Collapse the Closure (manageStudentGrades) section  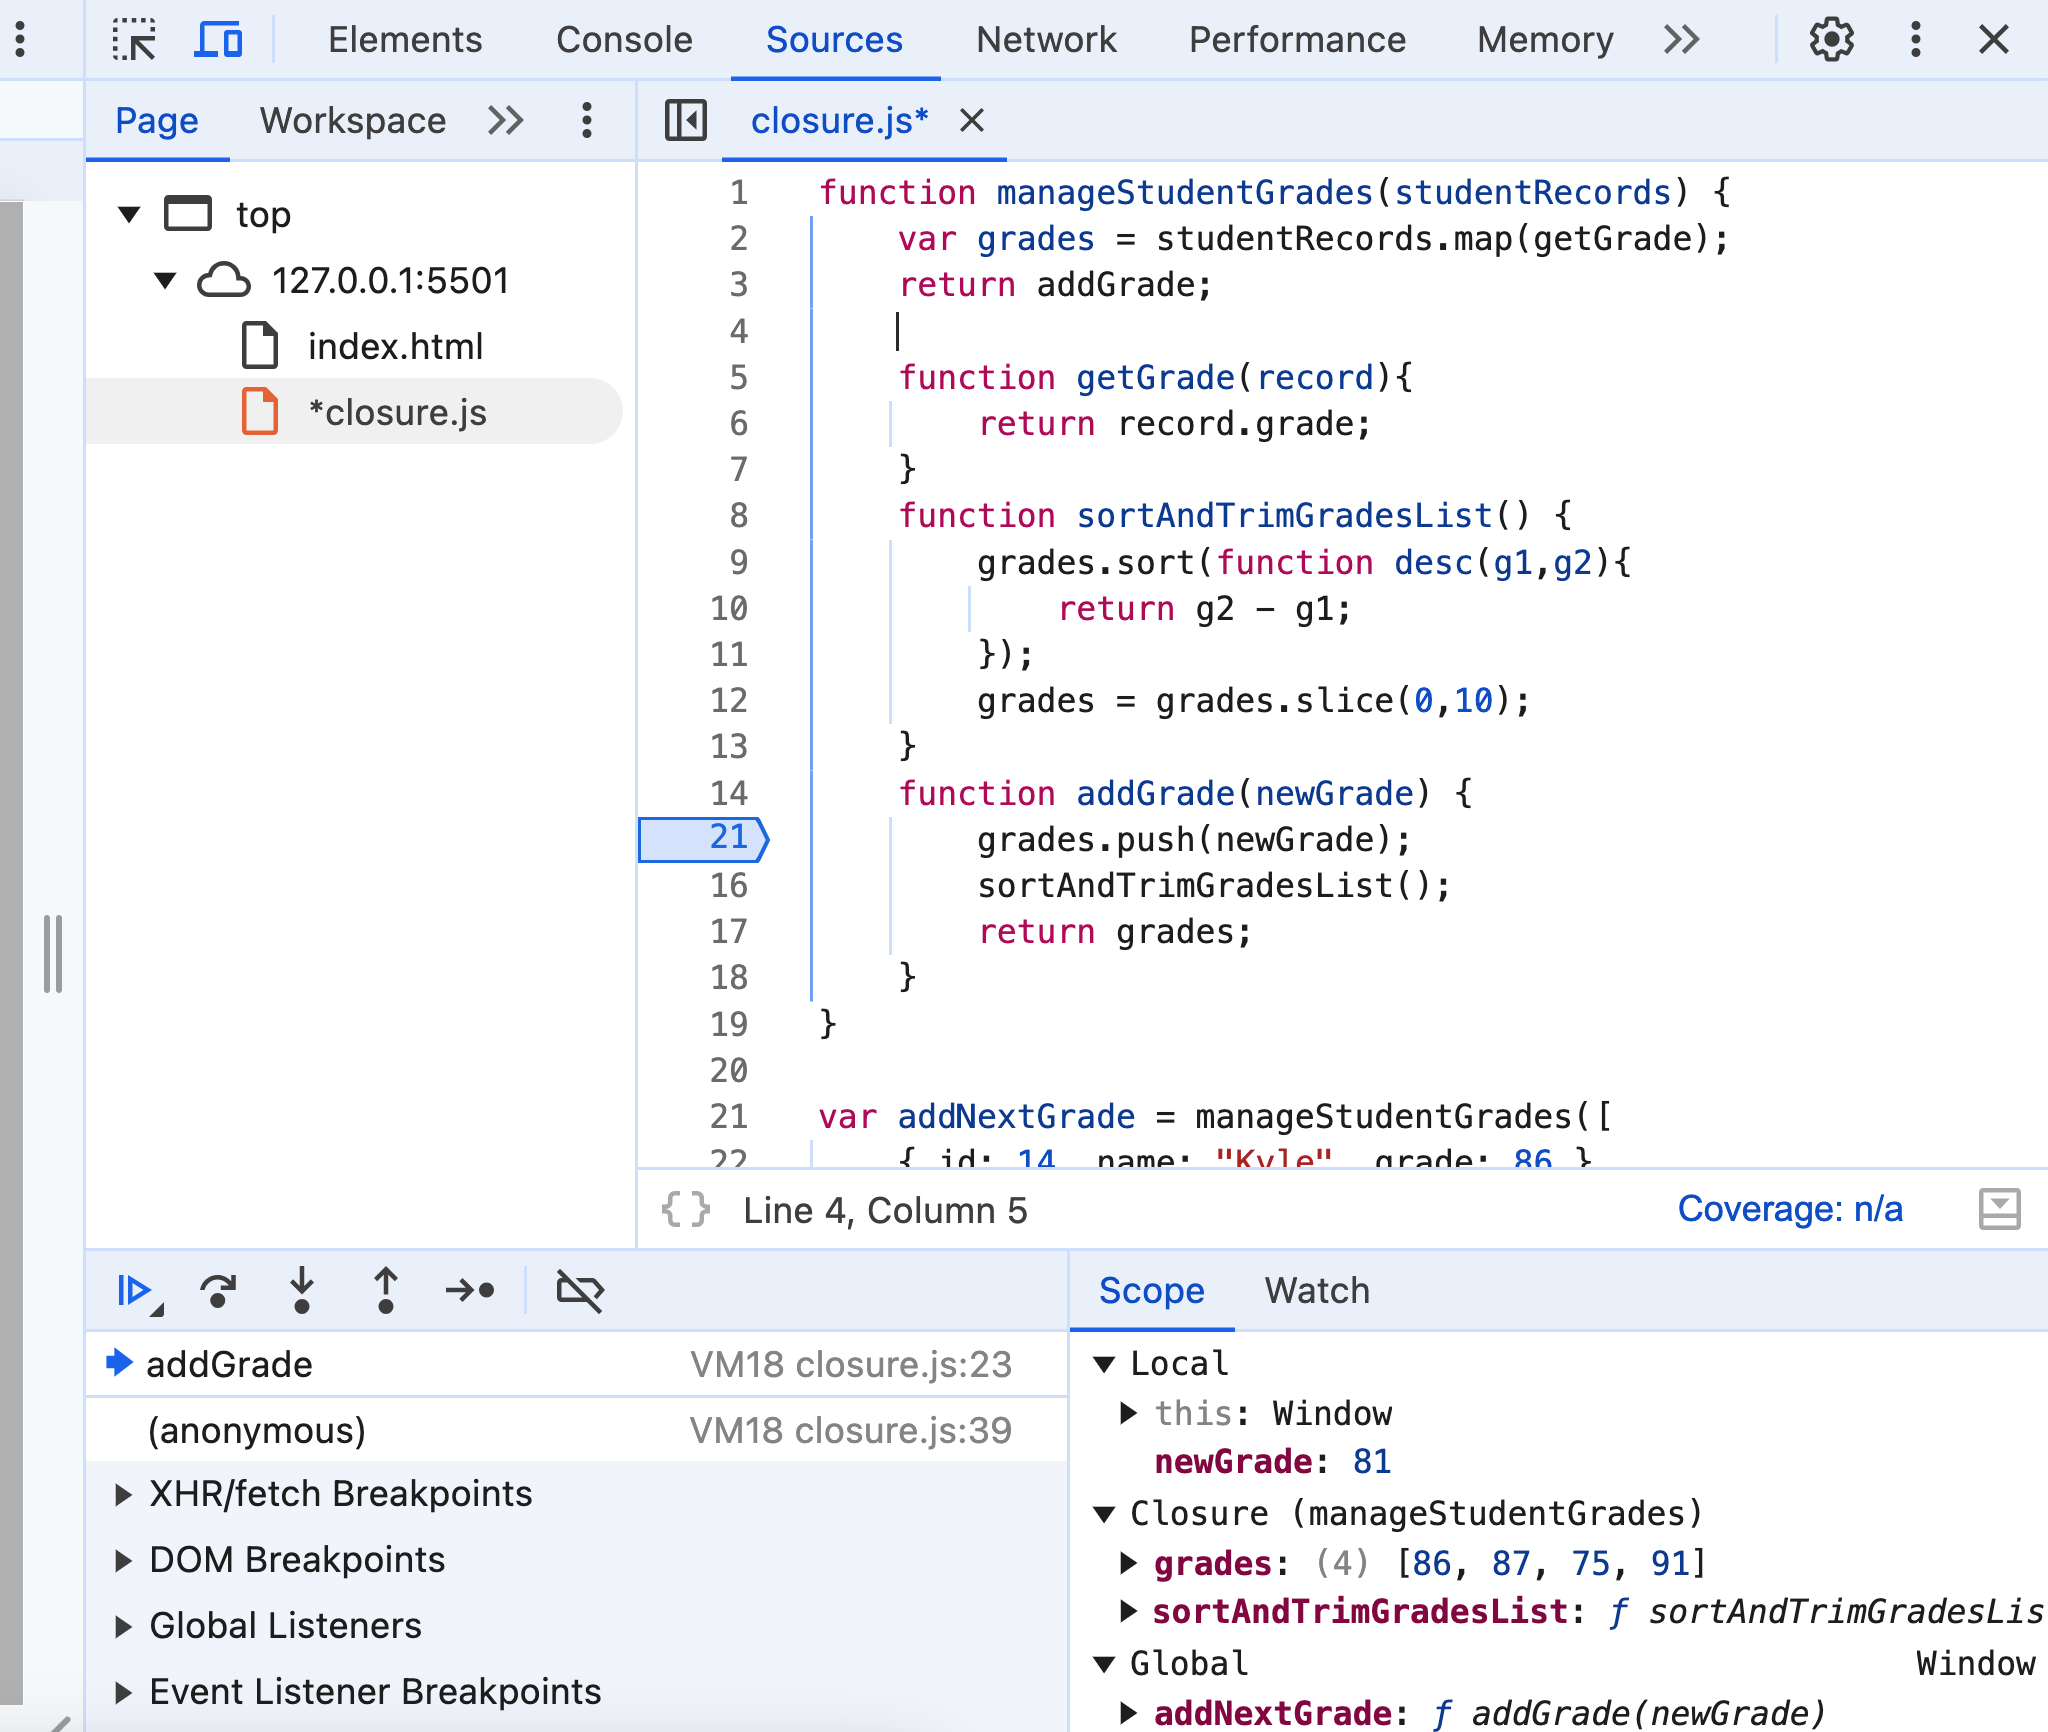click(x=1105, y=1514)
